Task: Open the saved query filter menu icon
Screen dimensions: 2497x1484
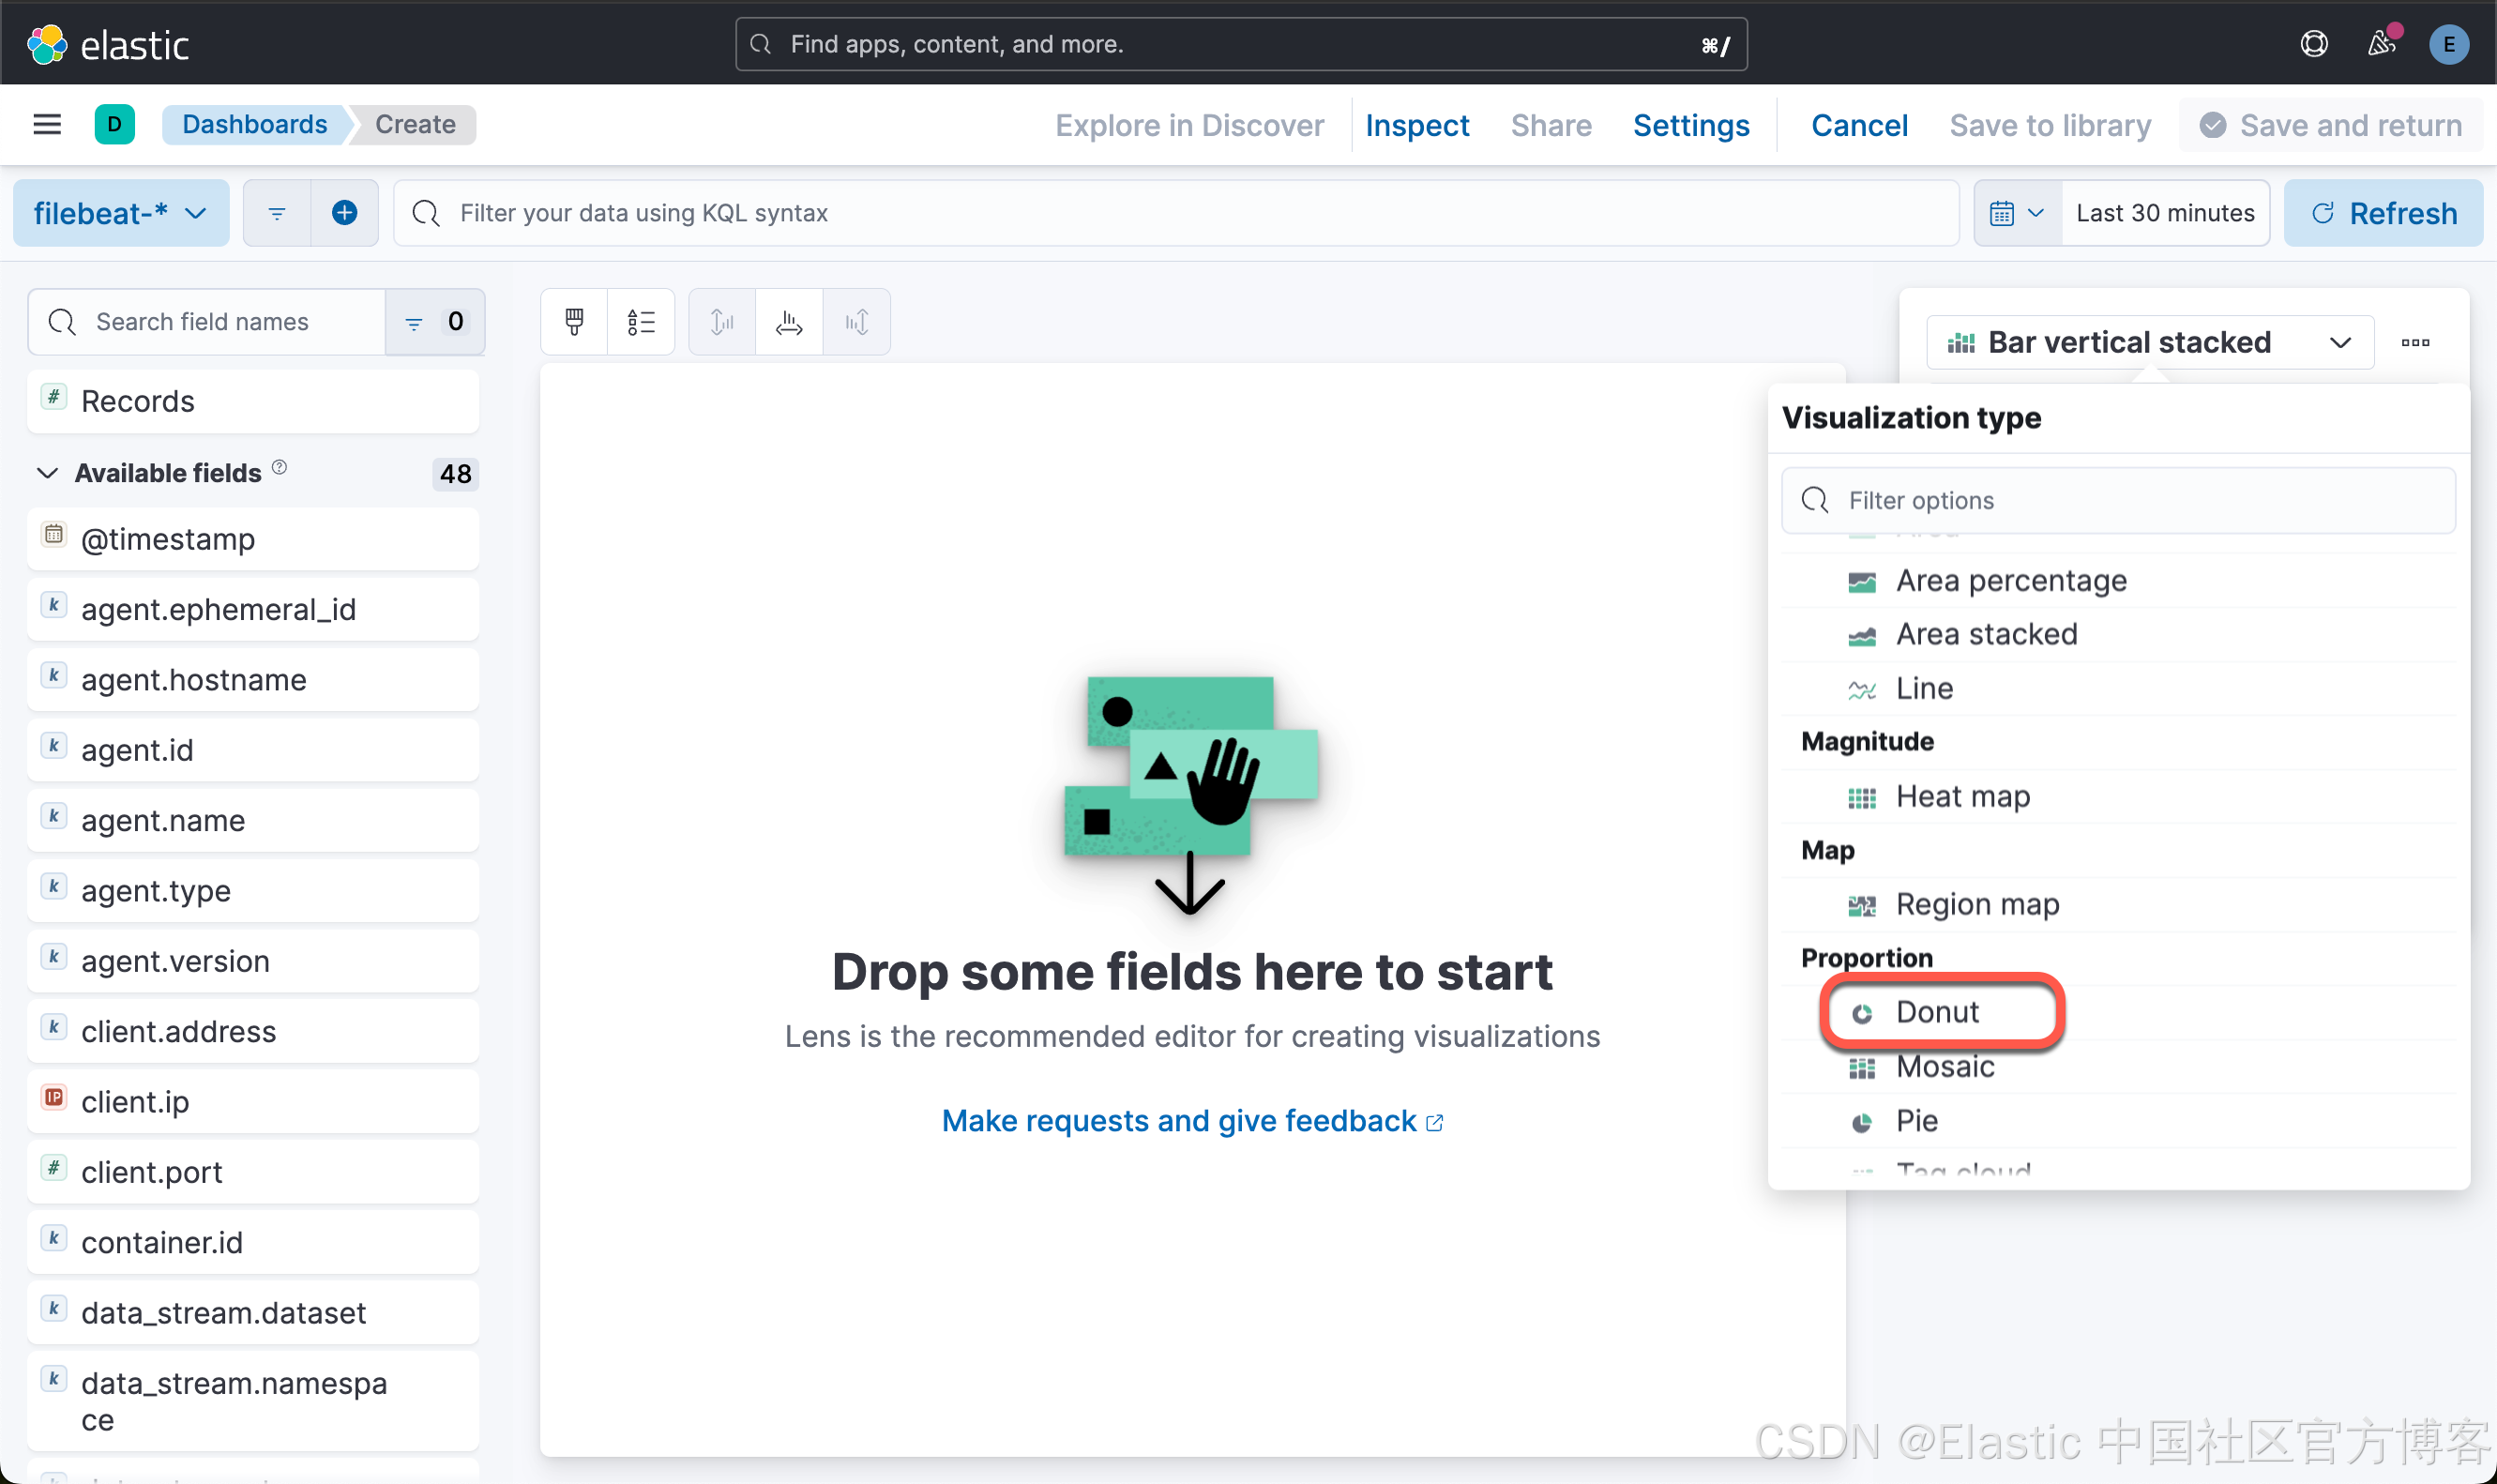Action: coord(277,213)
